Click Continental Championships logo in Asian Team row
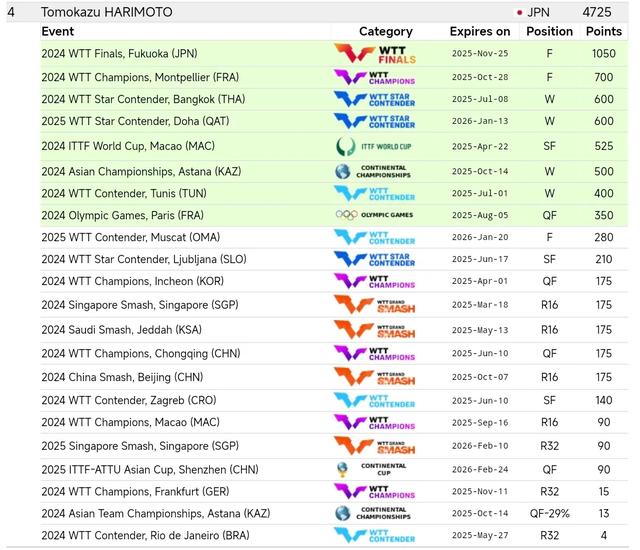640x550 pixels. pos(373,513)
